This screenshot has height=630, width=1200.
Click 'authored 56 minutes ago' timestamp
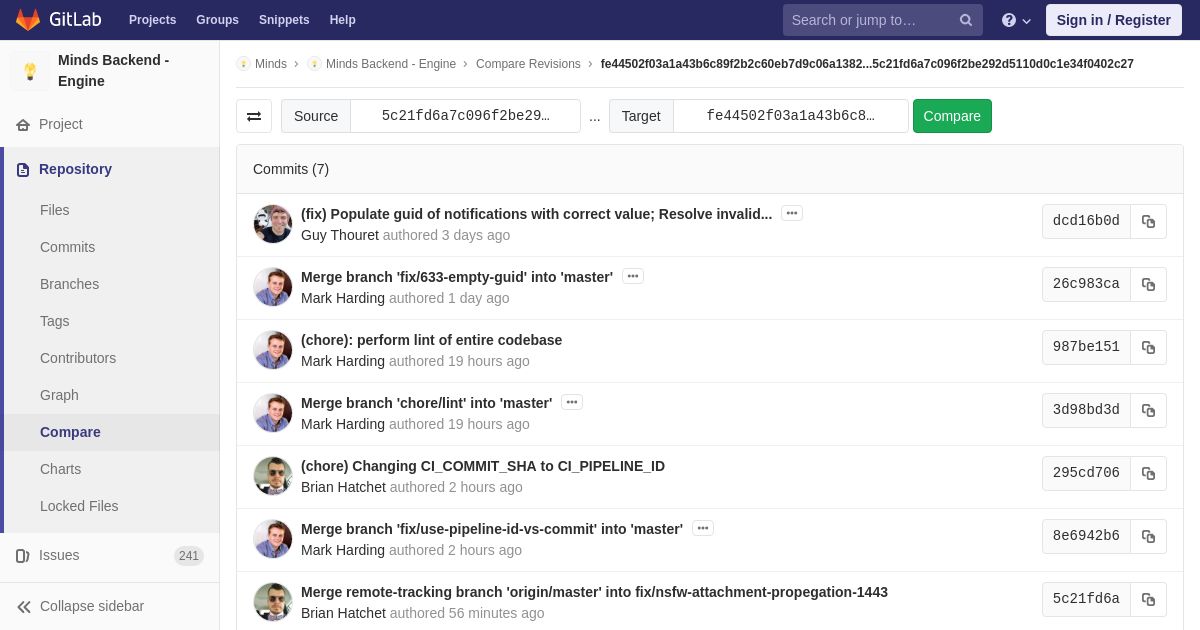coord(467,613)
